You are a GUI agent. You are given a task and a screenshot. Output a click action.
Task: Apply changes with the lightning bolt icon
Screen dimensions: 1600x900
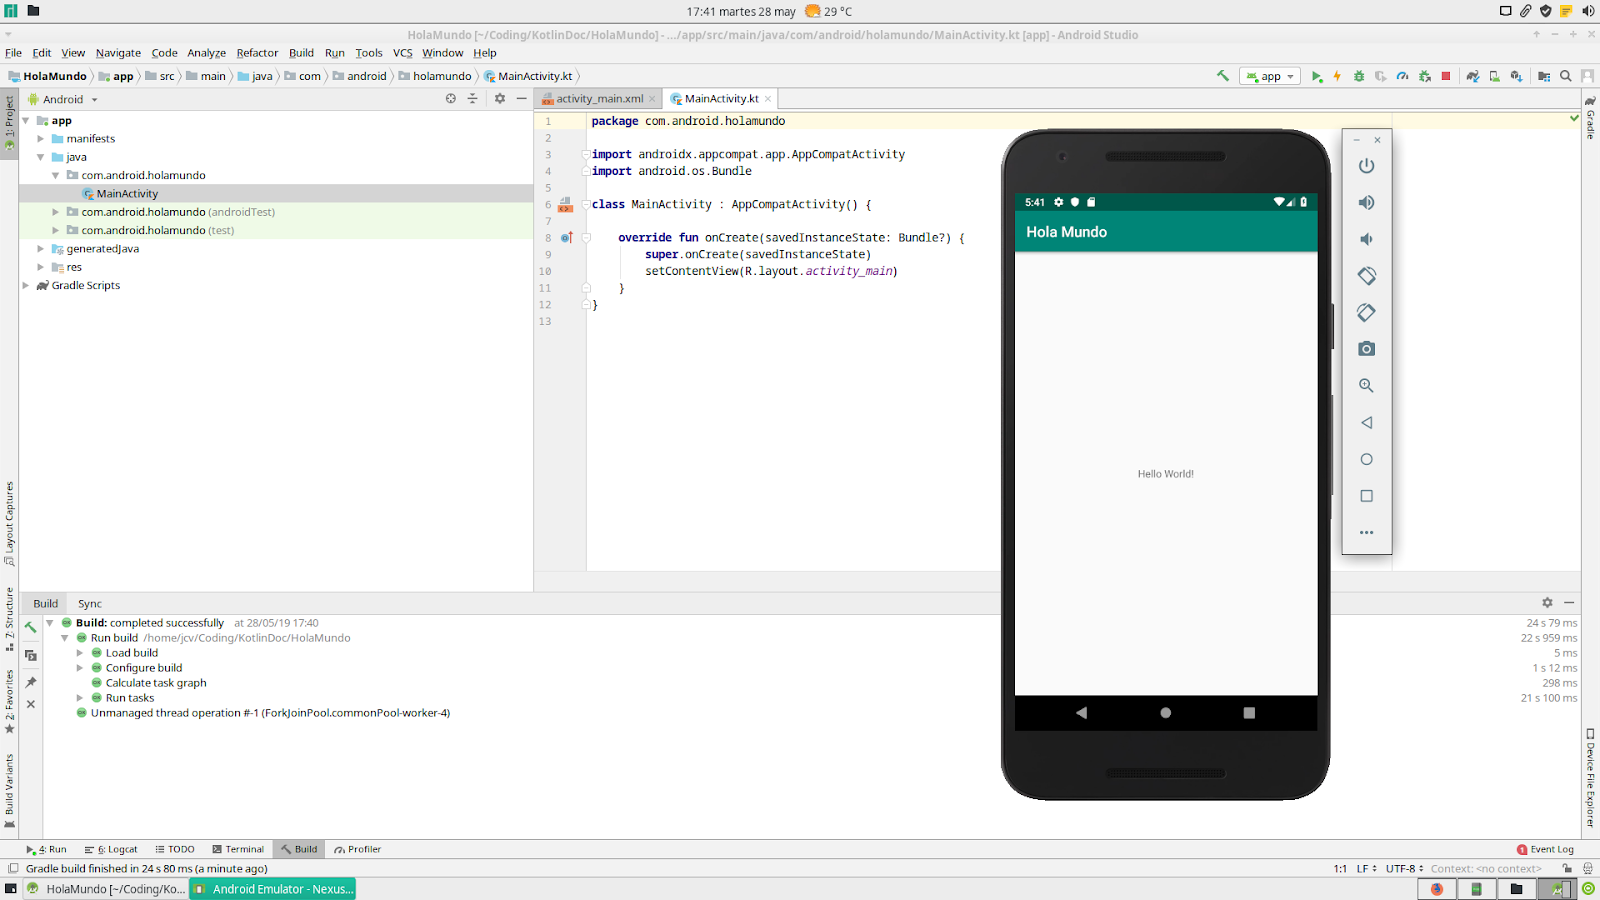1336,76
